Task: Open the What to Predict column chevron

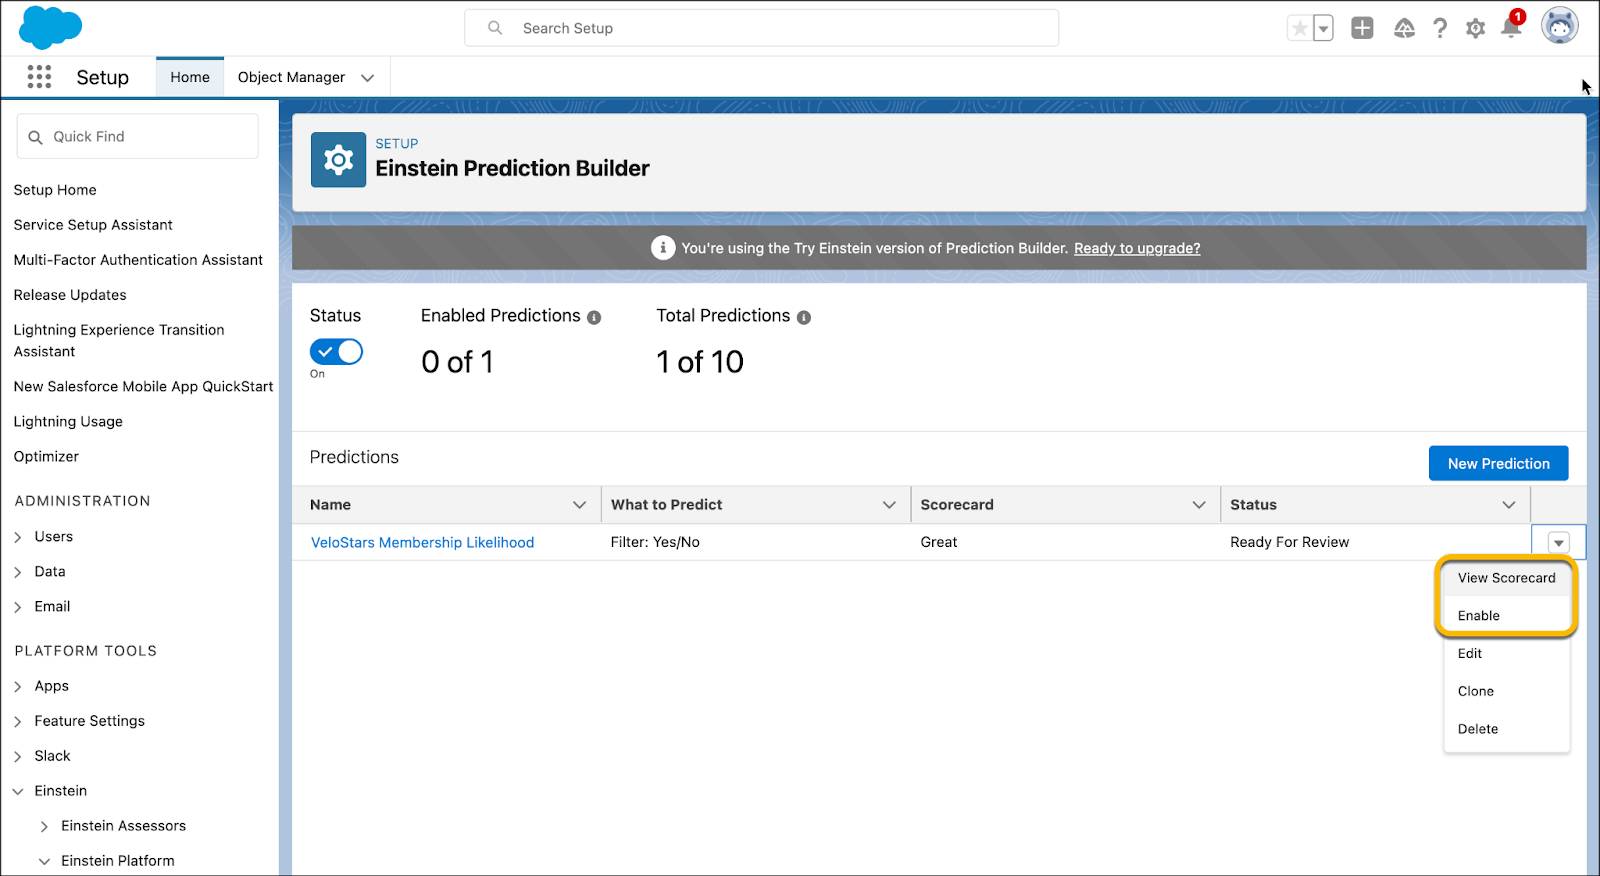Action: click(889, 505)
